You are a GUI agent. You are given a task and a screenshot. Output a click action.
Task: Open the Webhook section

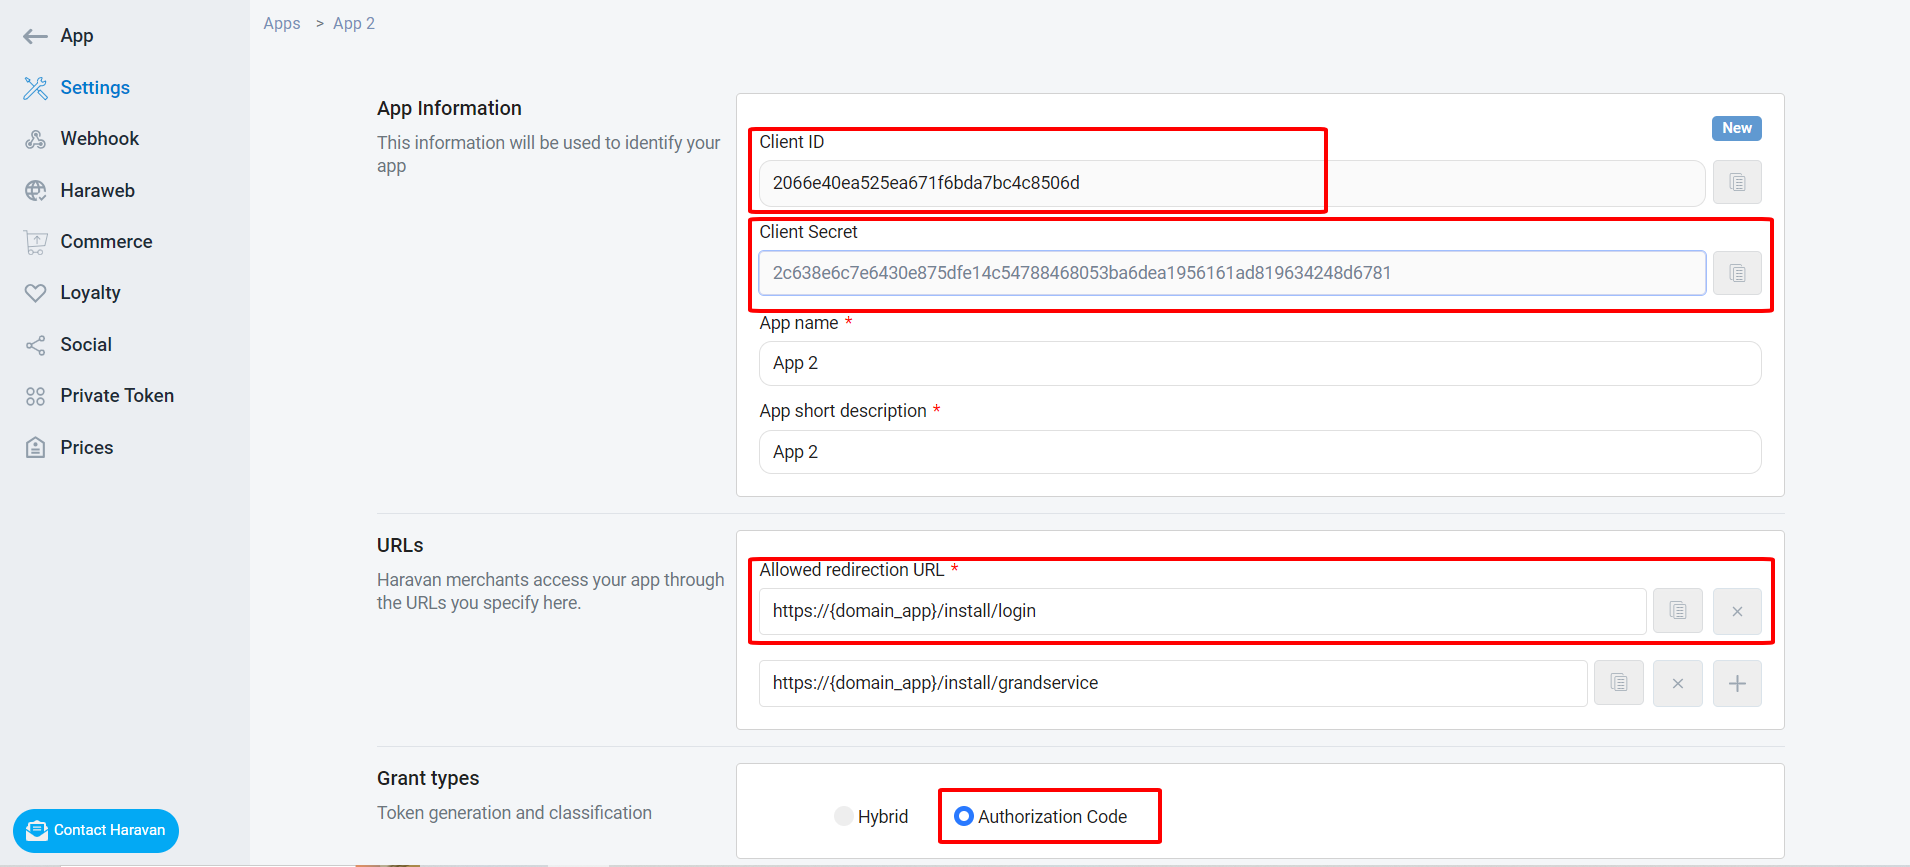click(99, 139)
